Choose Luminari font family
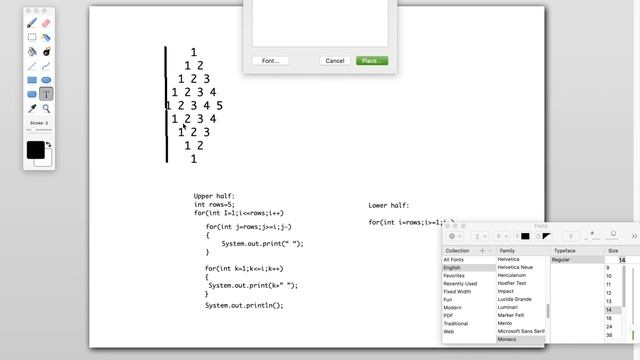 [x=521, y=307]
